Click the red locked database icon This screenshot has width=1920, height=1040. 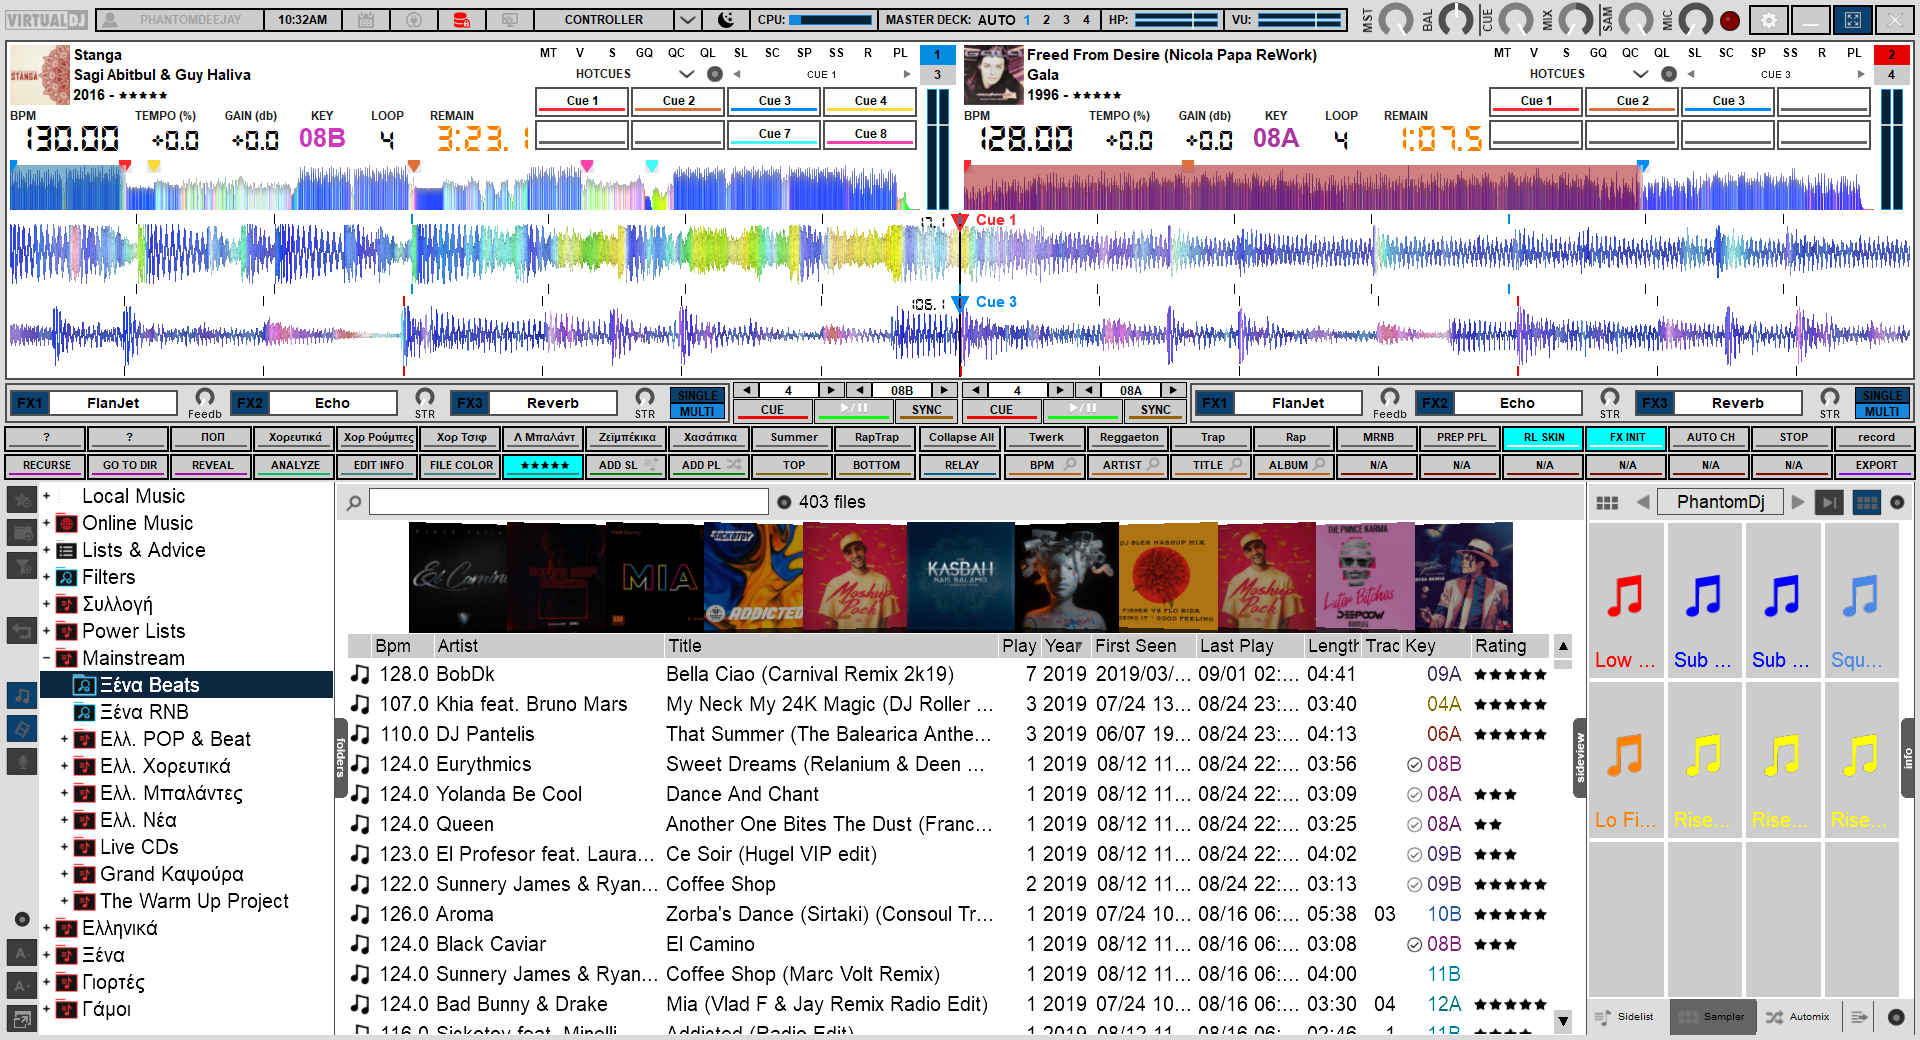click(461, 20)
